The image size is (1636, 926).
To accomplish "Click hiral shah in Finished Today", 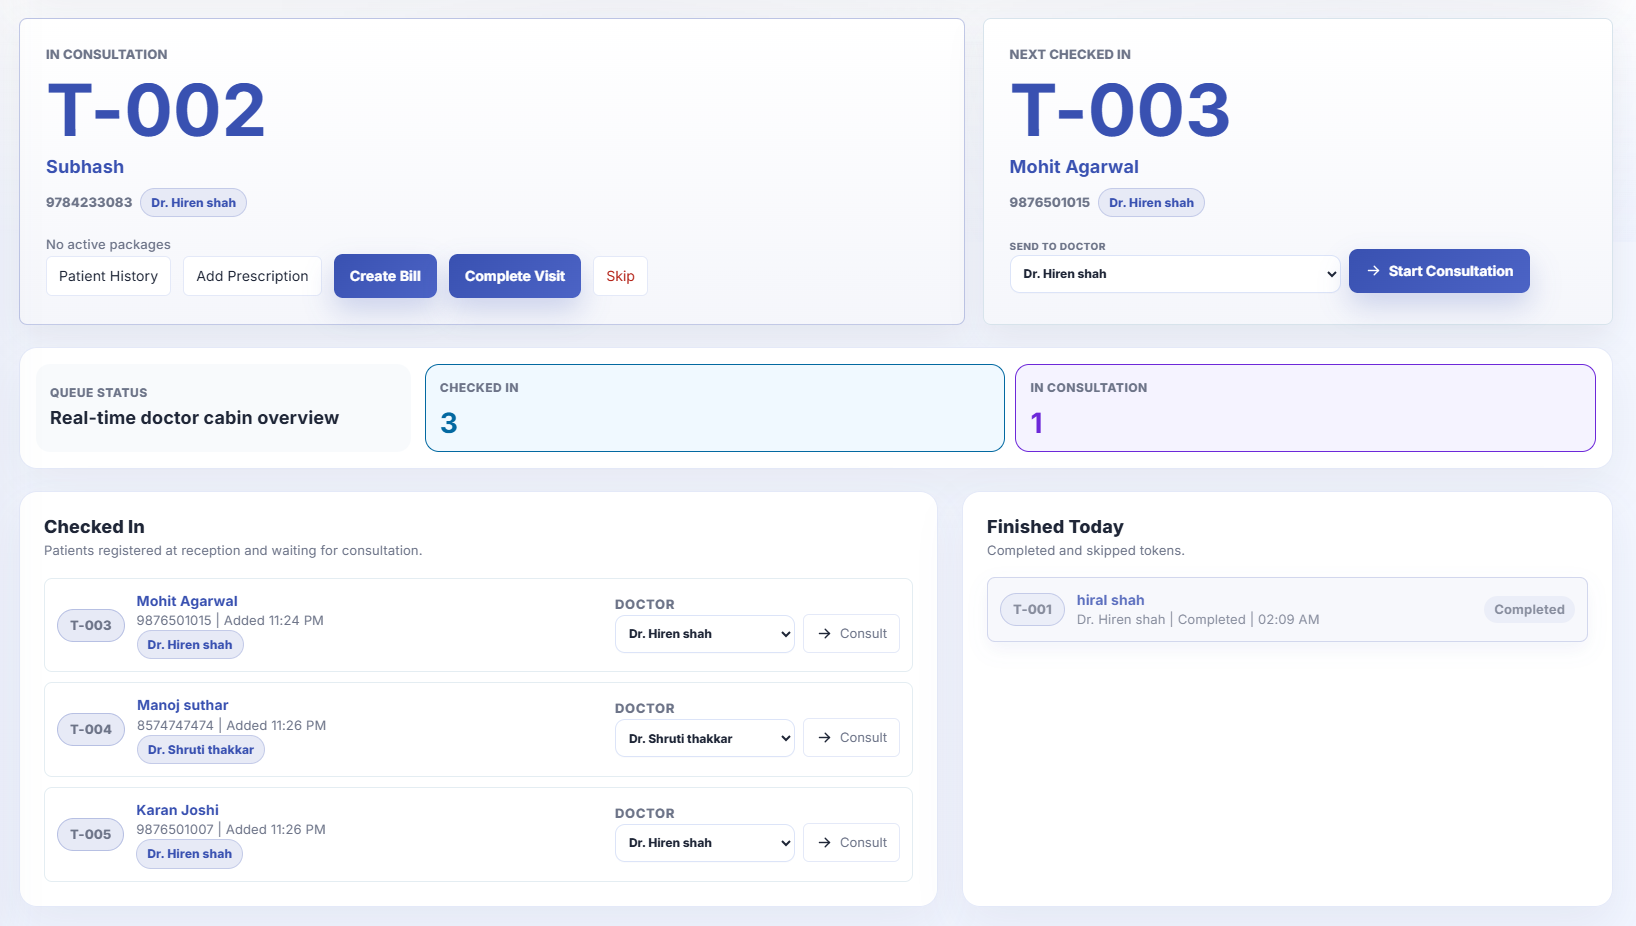I will tap(1110, 600).
